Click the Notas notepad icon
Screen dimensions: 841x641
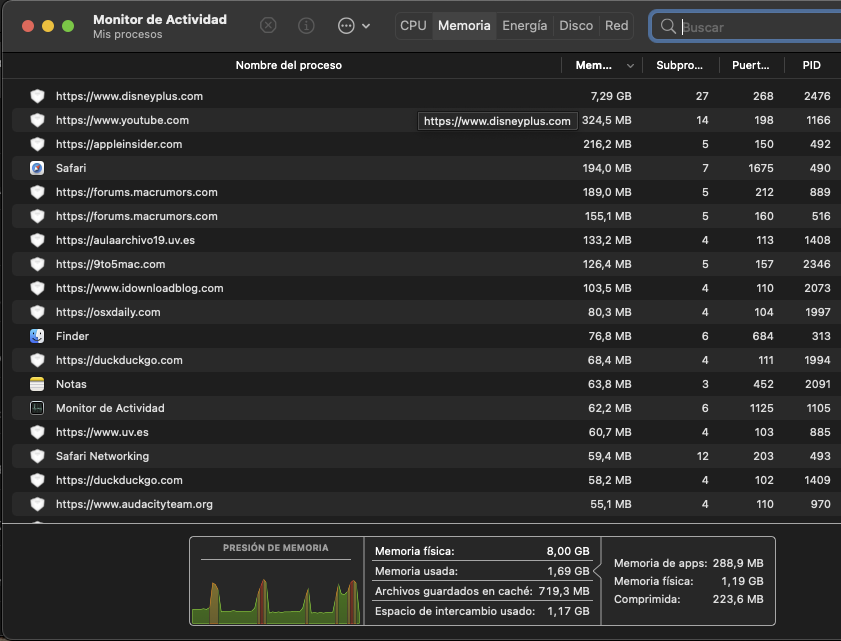[x=37, y=384]
